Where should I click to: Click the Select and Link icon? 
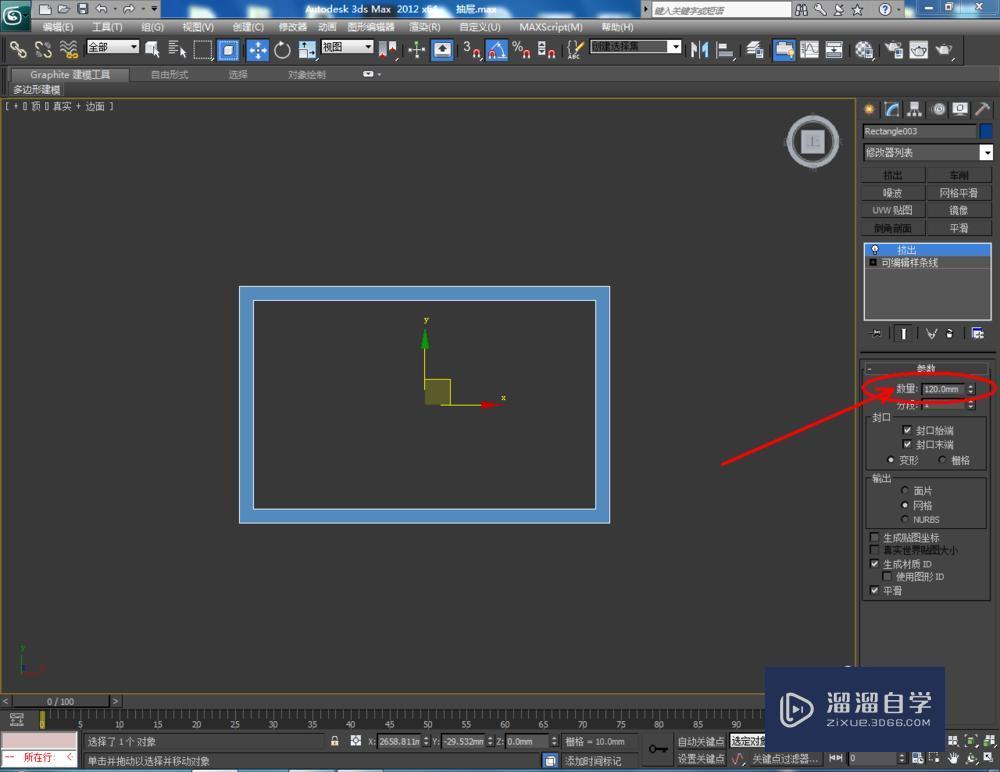point(18,46)
